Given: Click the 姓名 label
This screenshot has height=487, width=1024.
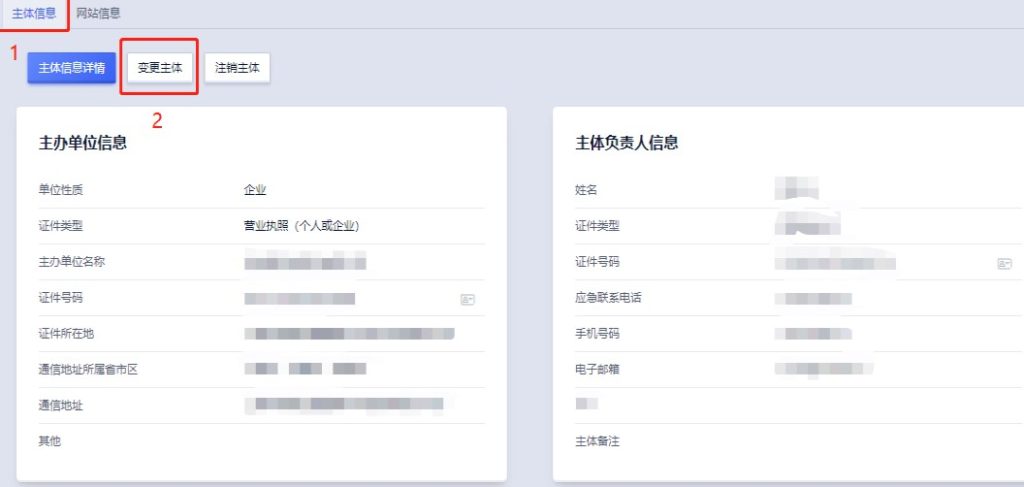Looking at the screenshot, I should click(586, 191).
